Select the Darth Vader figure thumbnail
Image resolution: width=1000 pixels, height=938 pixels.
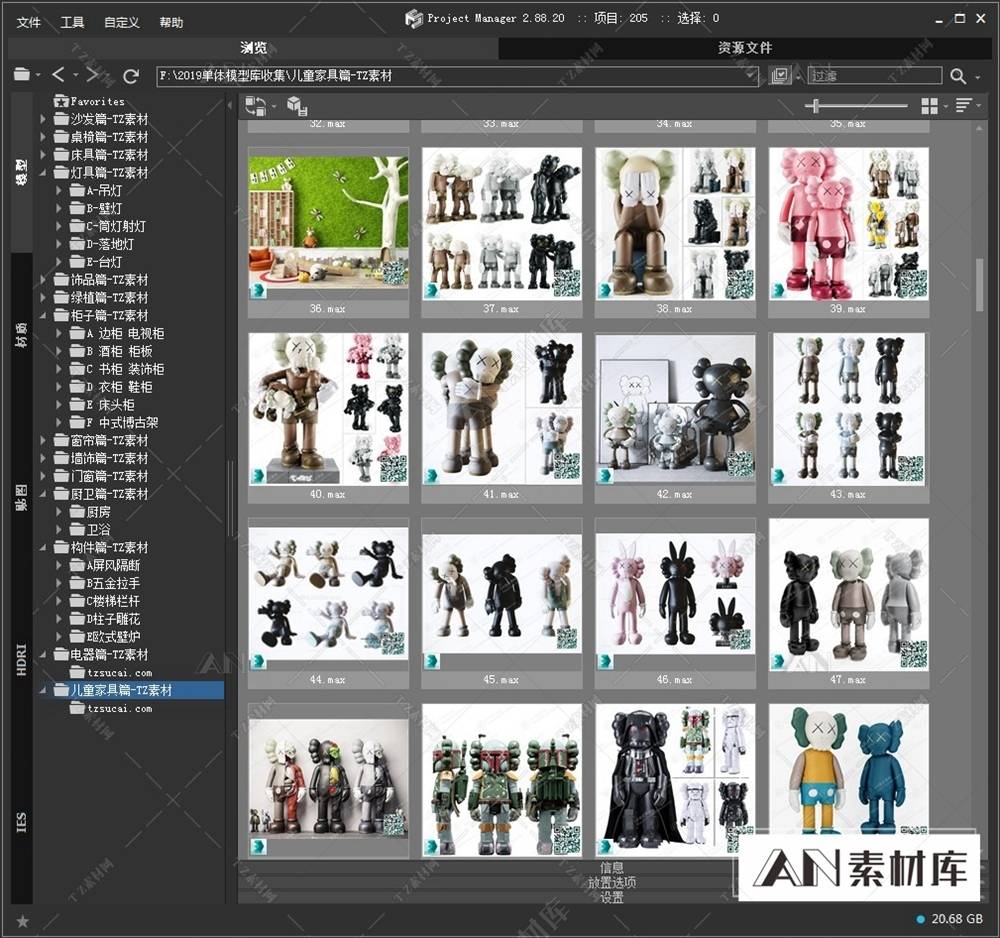(x=675, y=780)
